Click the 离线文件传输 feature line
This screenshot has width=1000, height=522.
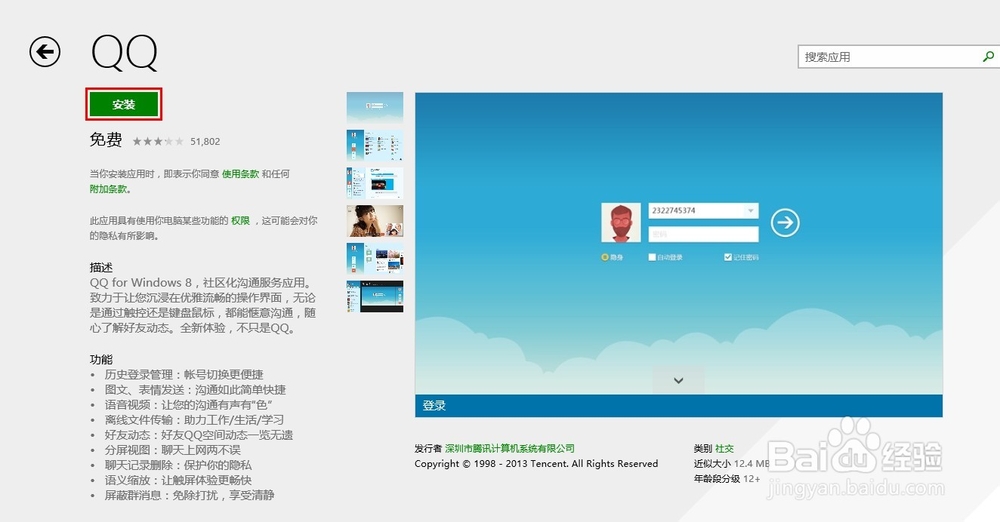click(194, 420)
